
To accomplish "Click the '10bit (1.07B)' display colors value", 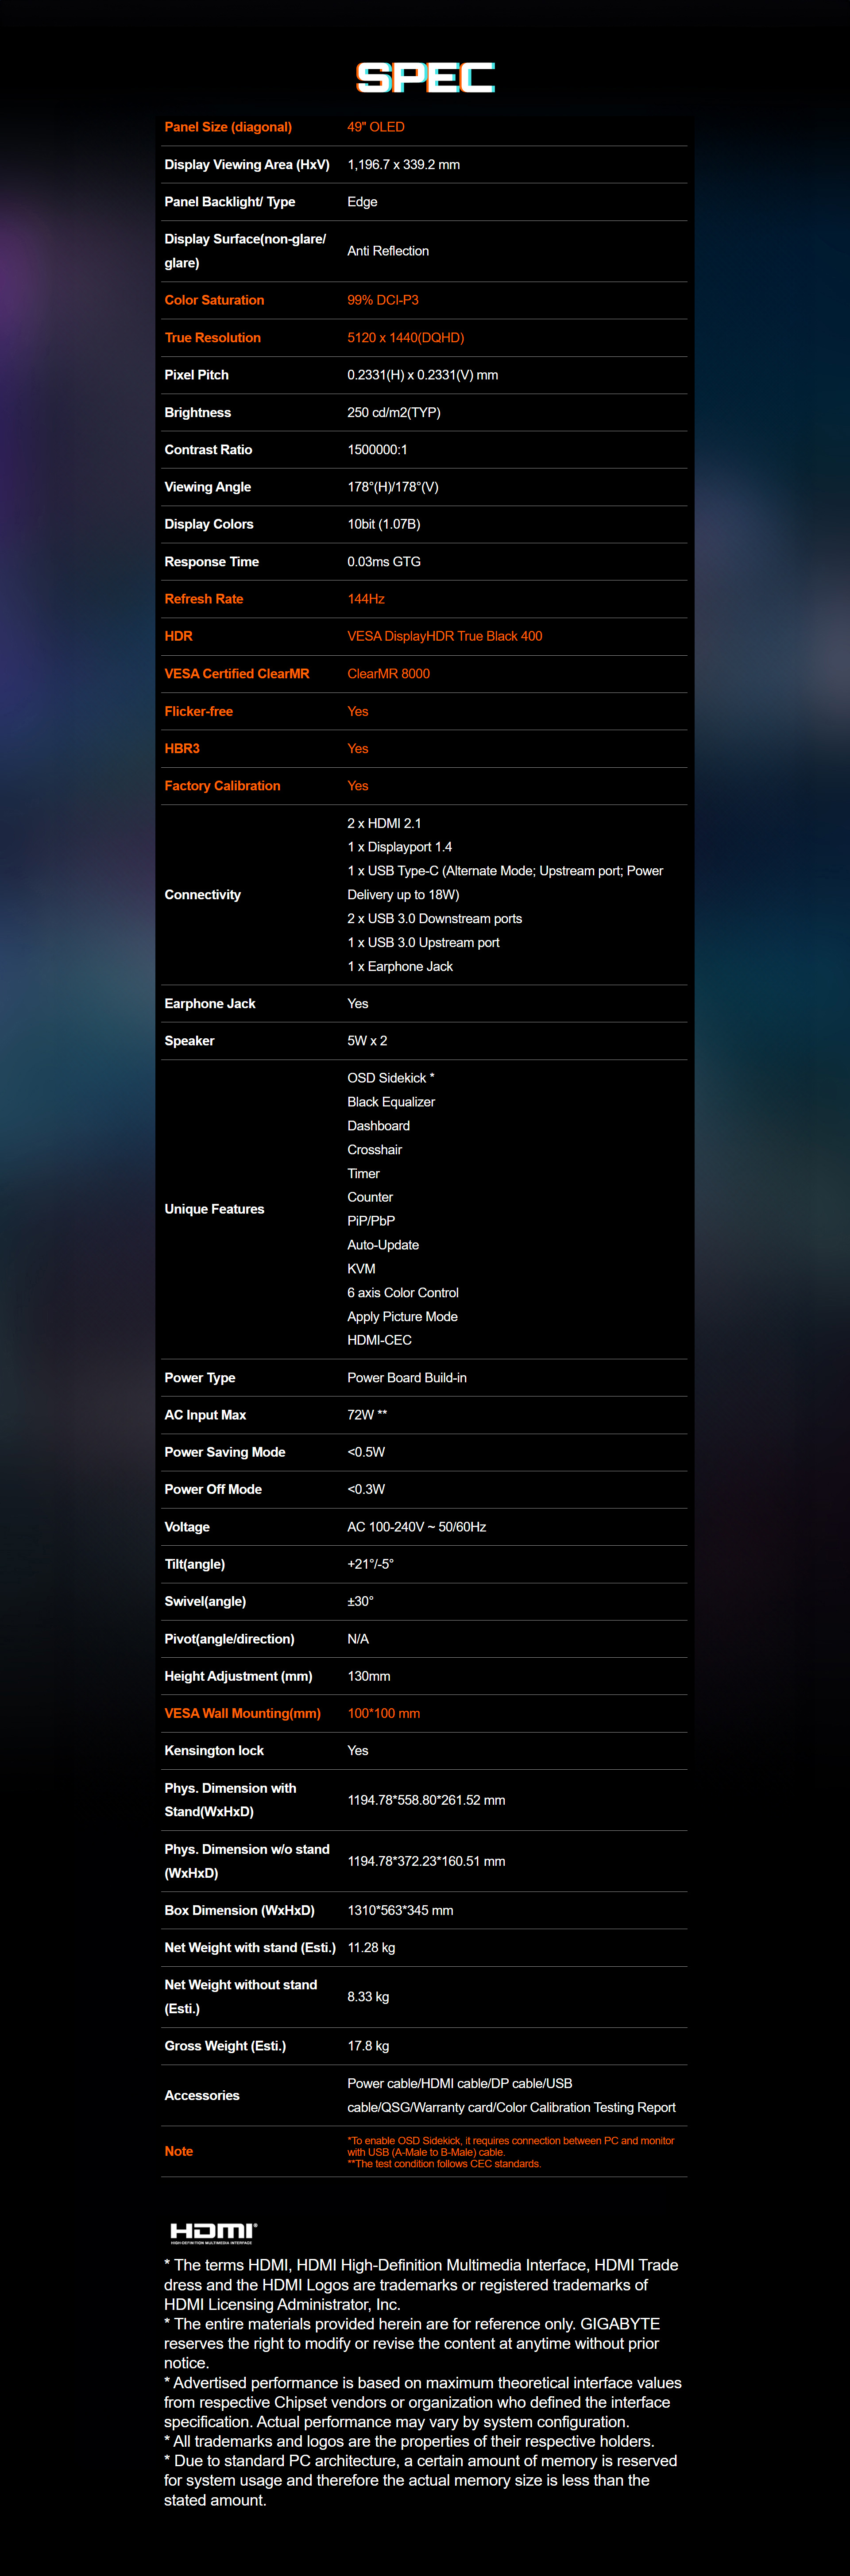I will pyautogui.click(x=384, y=524).
